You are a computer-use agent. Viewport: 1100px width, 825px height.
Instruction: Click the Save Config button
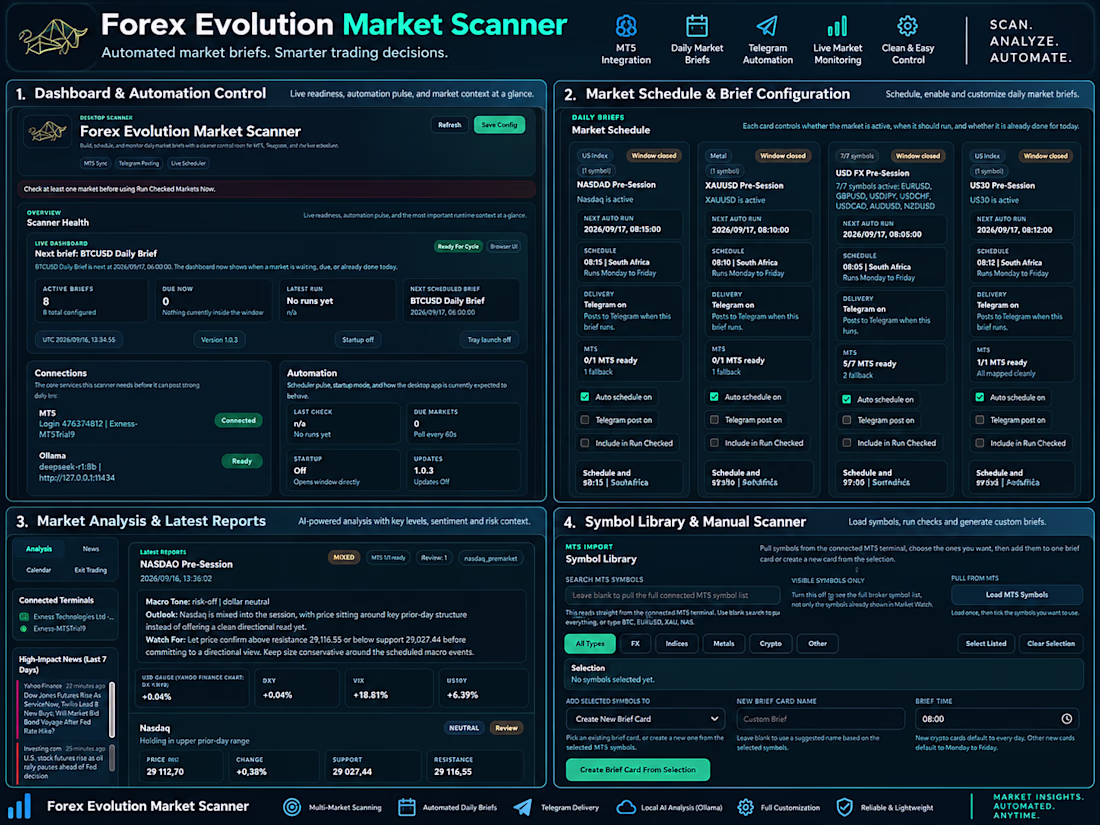499,125
